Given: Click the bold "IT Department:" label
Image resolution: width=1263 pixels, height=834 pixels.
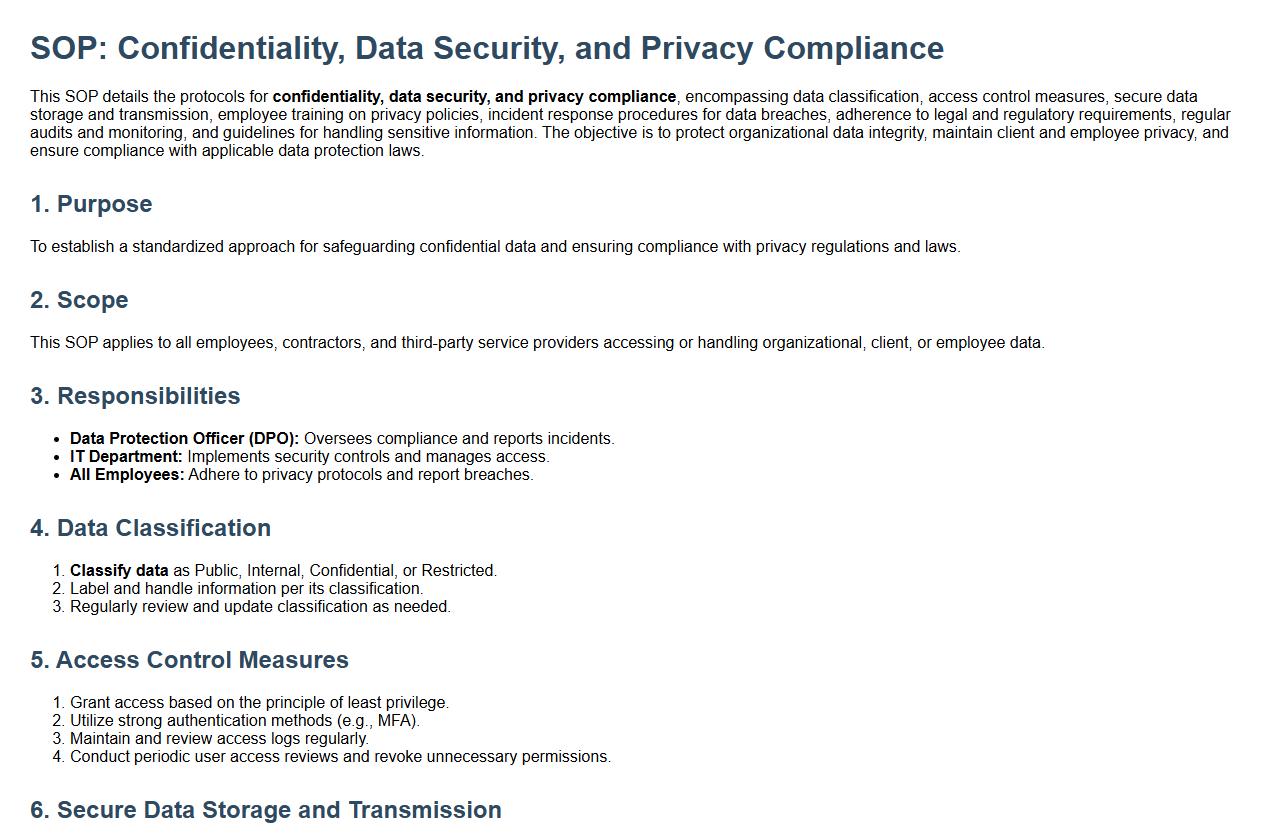Looking at the screenshot, I should (x=126, y=457).
